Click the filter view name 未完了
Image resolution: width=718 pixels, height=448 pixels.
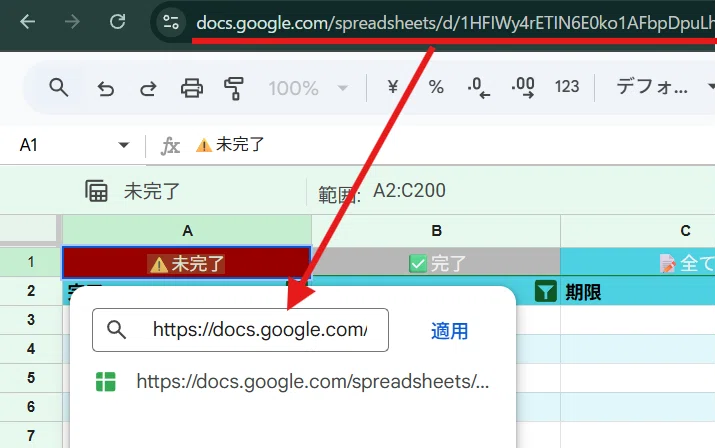pos(152,191)
